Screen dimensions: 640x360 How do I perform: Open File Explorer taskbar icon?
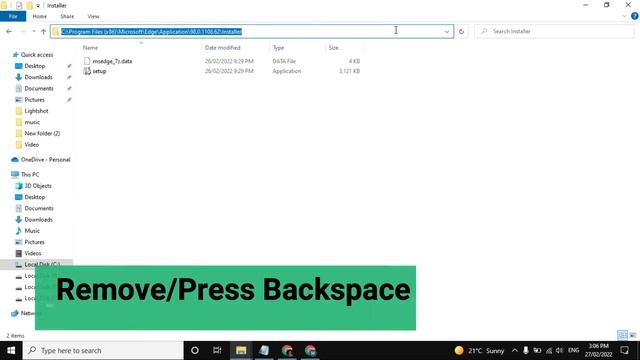coord(241,351)
